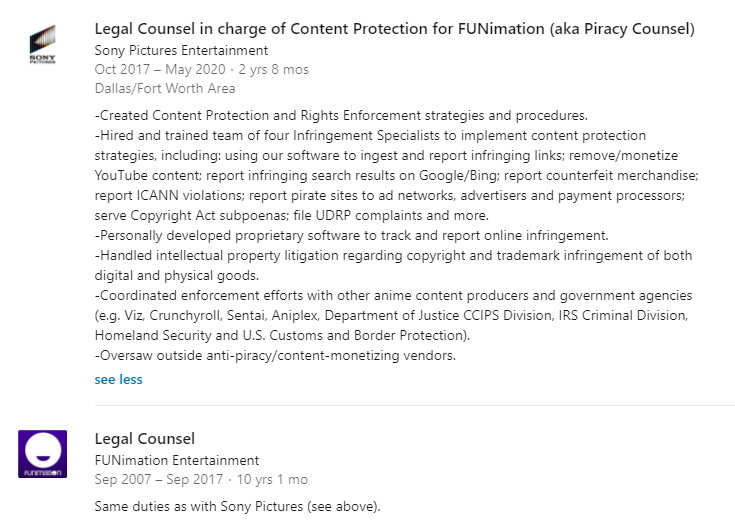The image size is (735, 524).
Task: Click the '2 yrs 8 mos' duration text
Action: pos(274,69)
